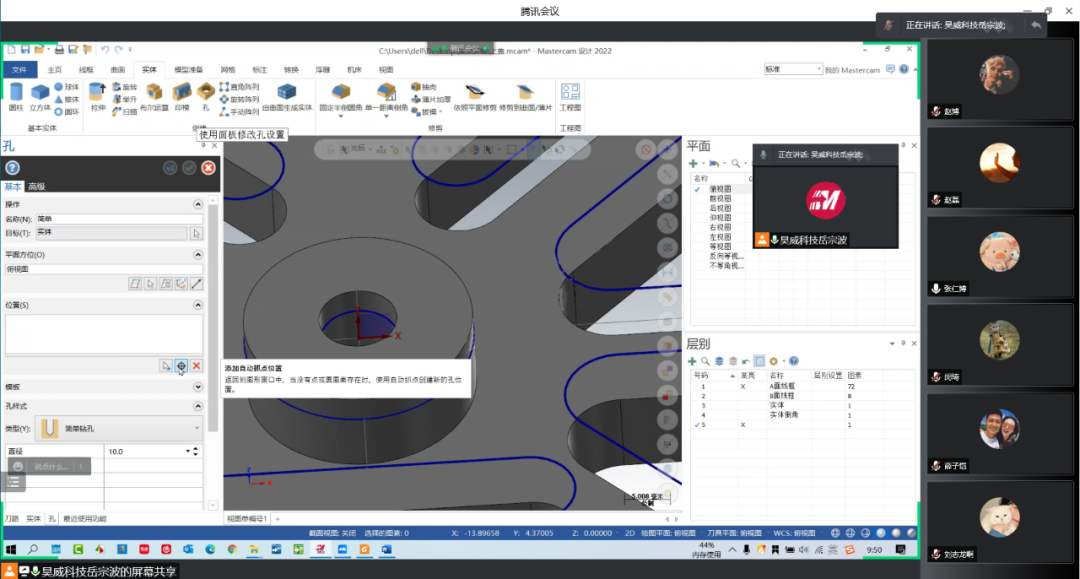
Task: Choose the 圆环 torus primitive
Action: 67,112
